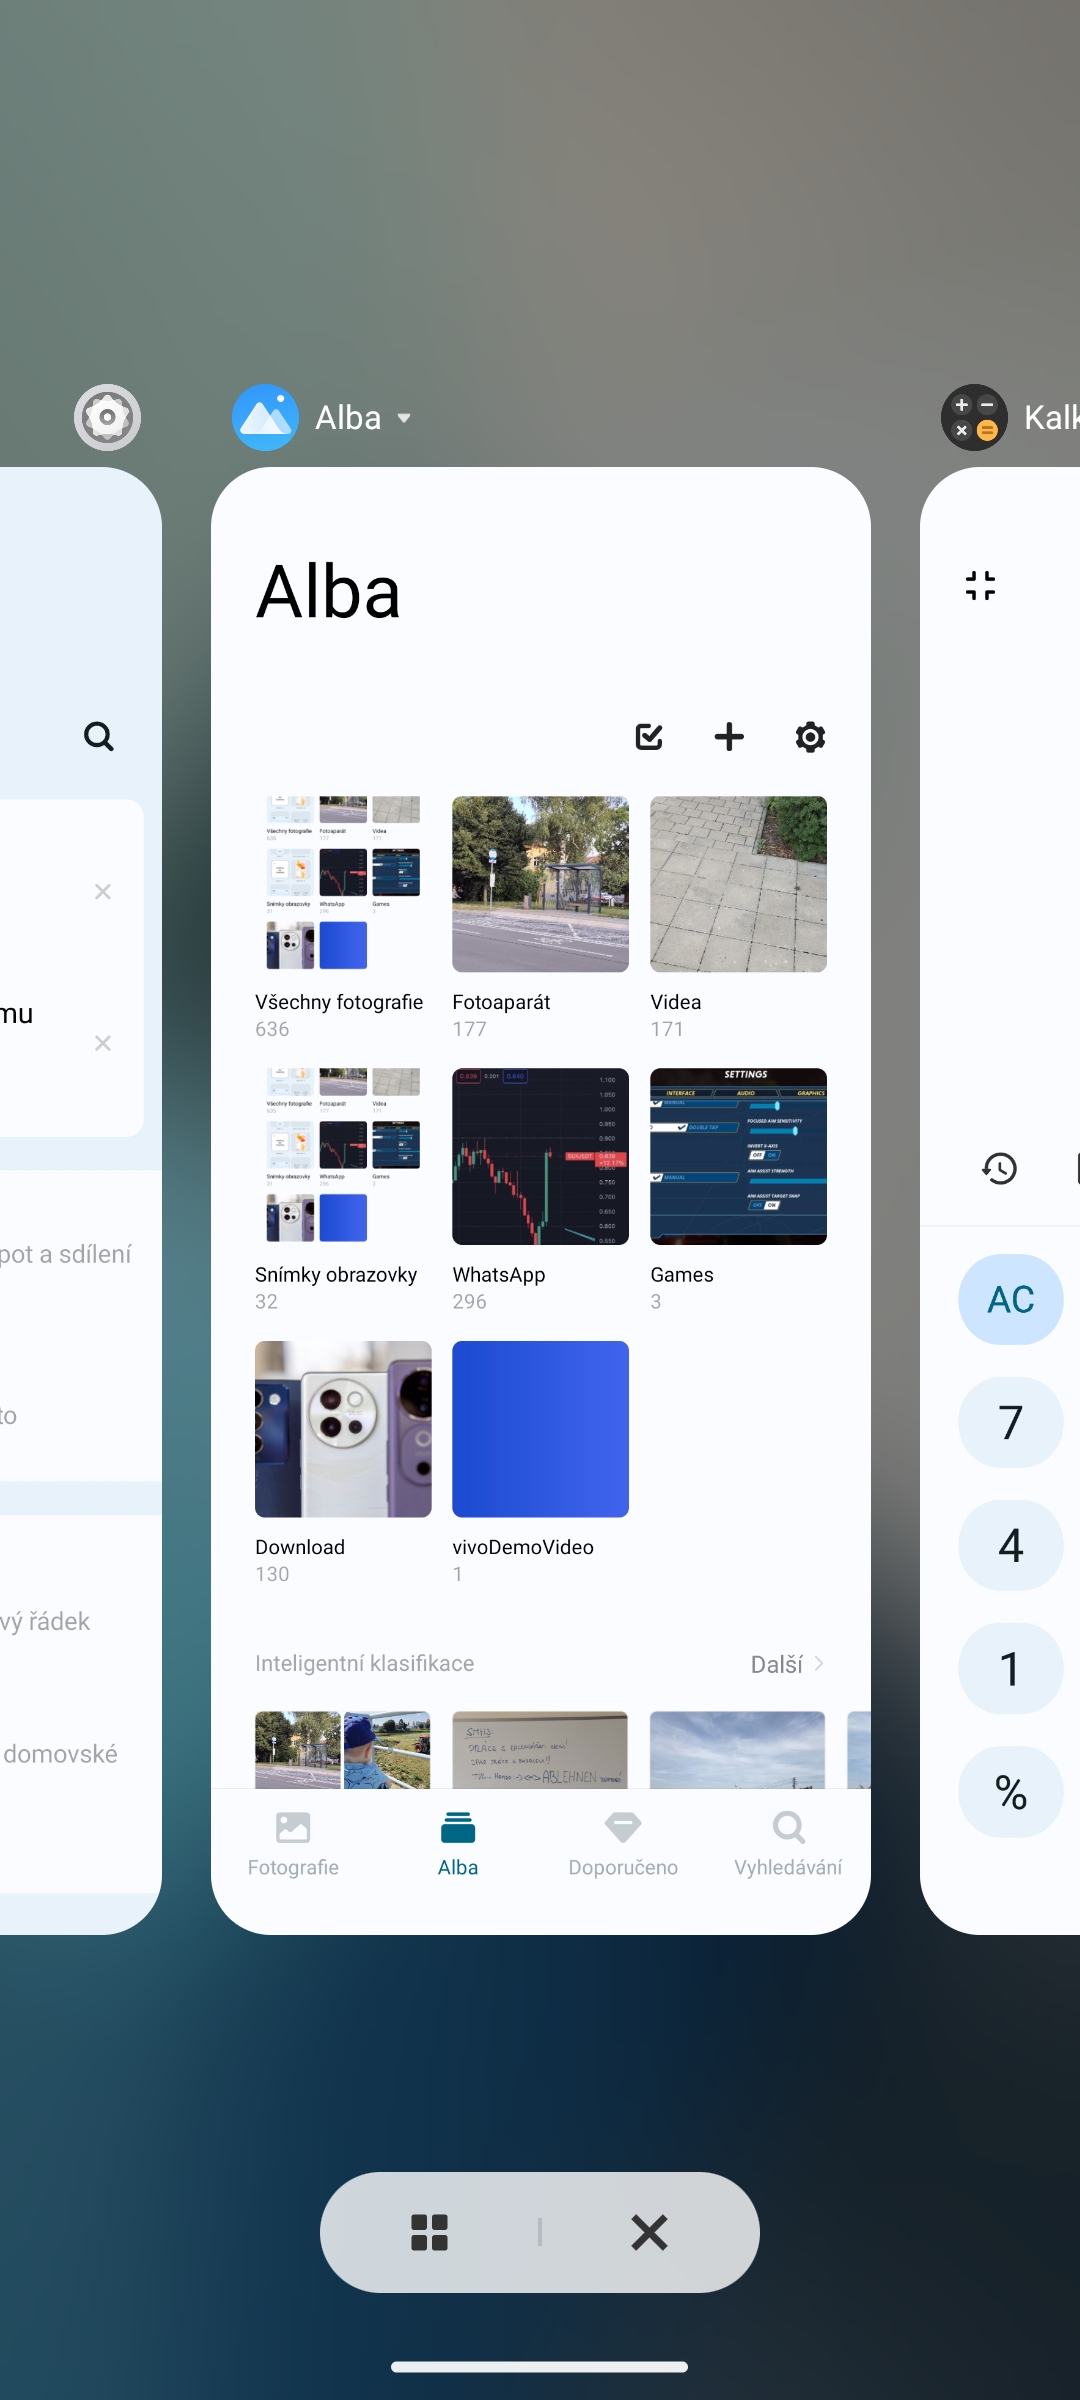Open gallery settings gear icon
This screenshot has width=1080, height=2400.
810,737
